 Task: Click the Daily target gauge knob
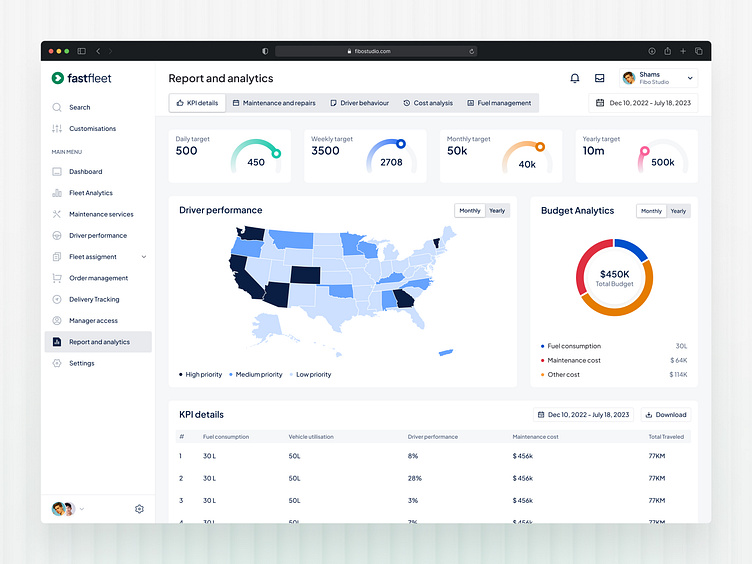click(276, 153)
